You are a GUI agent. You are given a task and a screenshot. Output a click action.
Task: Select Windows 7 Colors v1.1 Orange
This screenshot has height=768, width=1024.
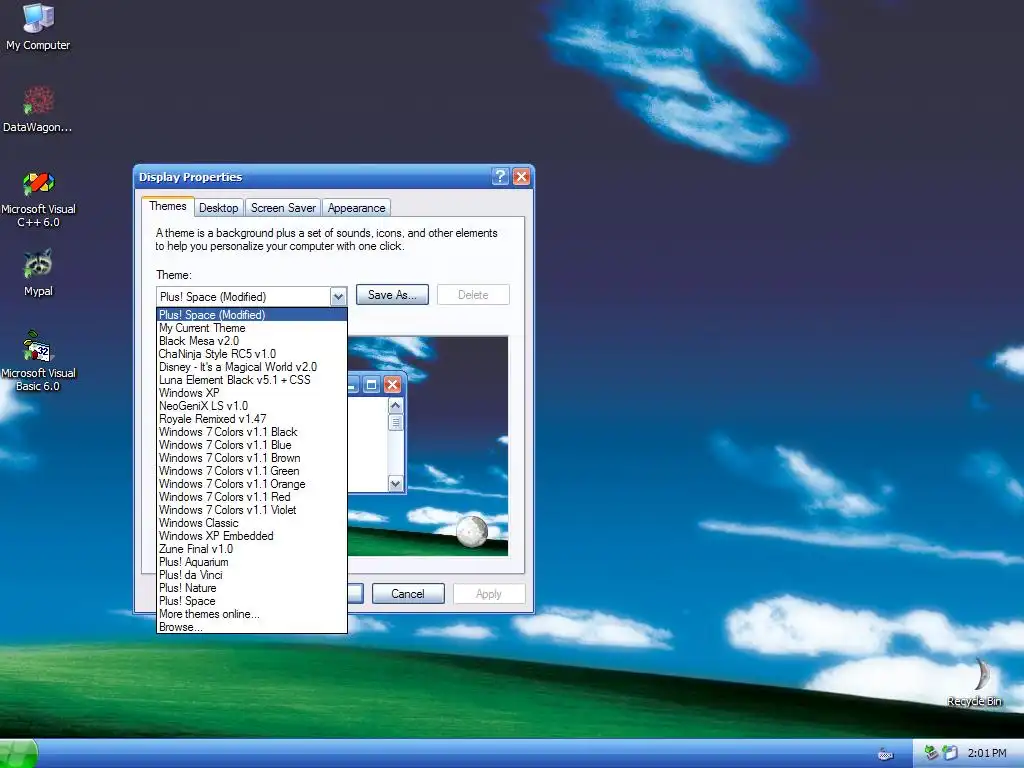251,484
